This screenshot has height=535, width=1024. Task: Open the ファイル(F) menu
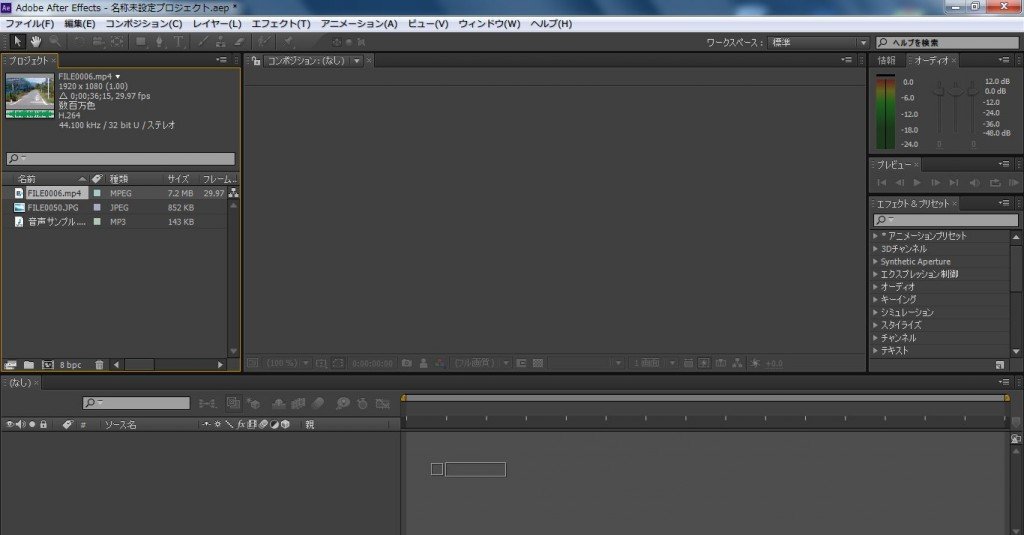click(29, 24)
